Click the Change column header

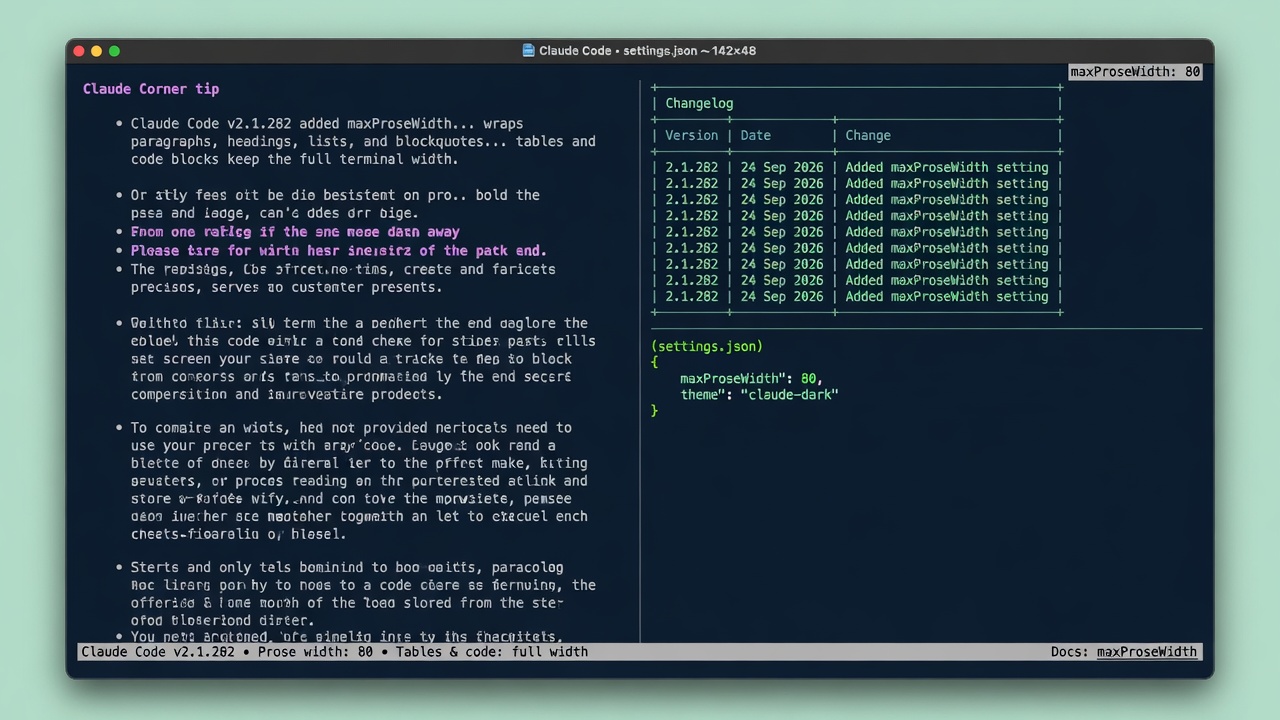[x=867, y=135]
